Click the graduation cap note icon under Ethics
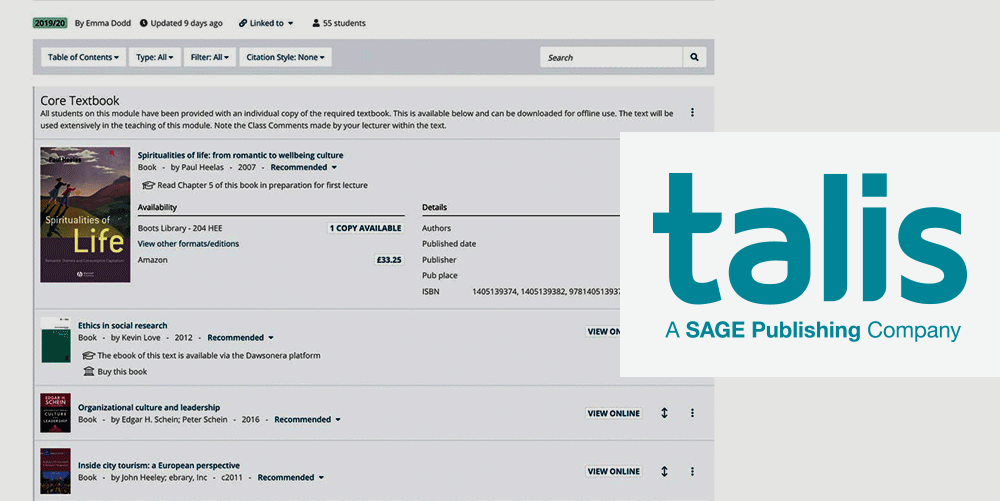This screenshot has height=501, width=1000. click(88, 355)
